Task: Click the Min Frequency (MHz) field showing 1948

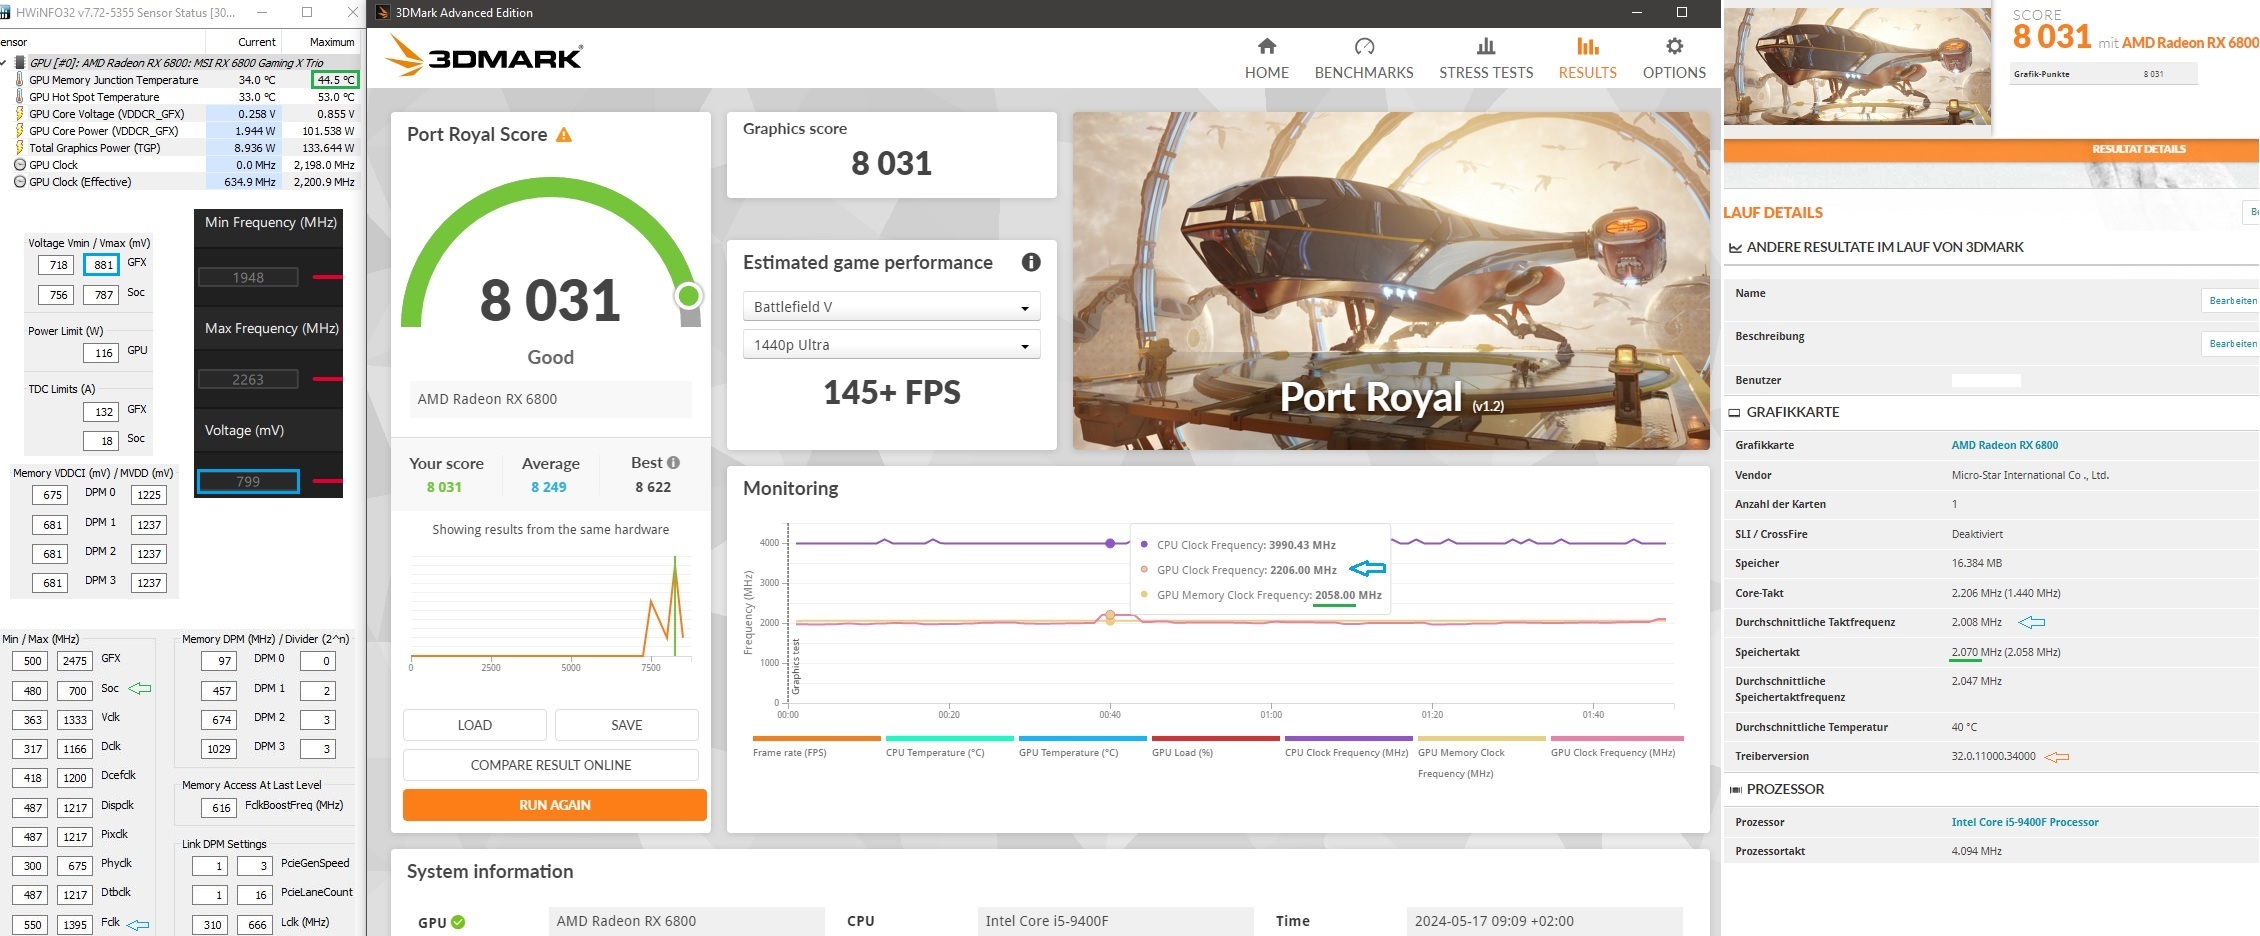Action: (x=248, y=277)
